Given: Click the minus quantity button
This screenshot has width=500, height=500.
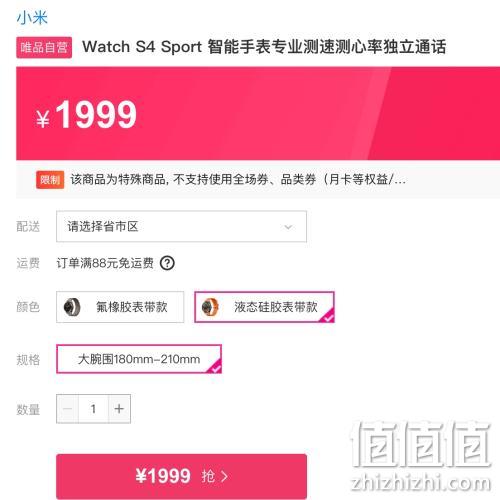Looking at the screenshot, I should [x=68, y=409].
